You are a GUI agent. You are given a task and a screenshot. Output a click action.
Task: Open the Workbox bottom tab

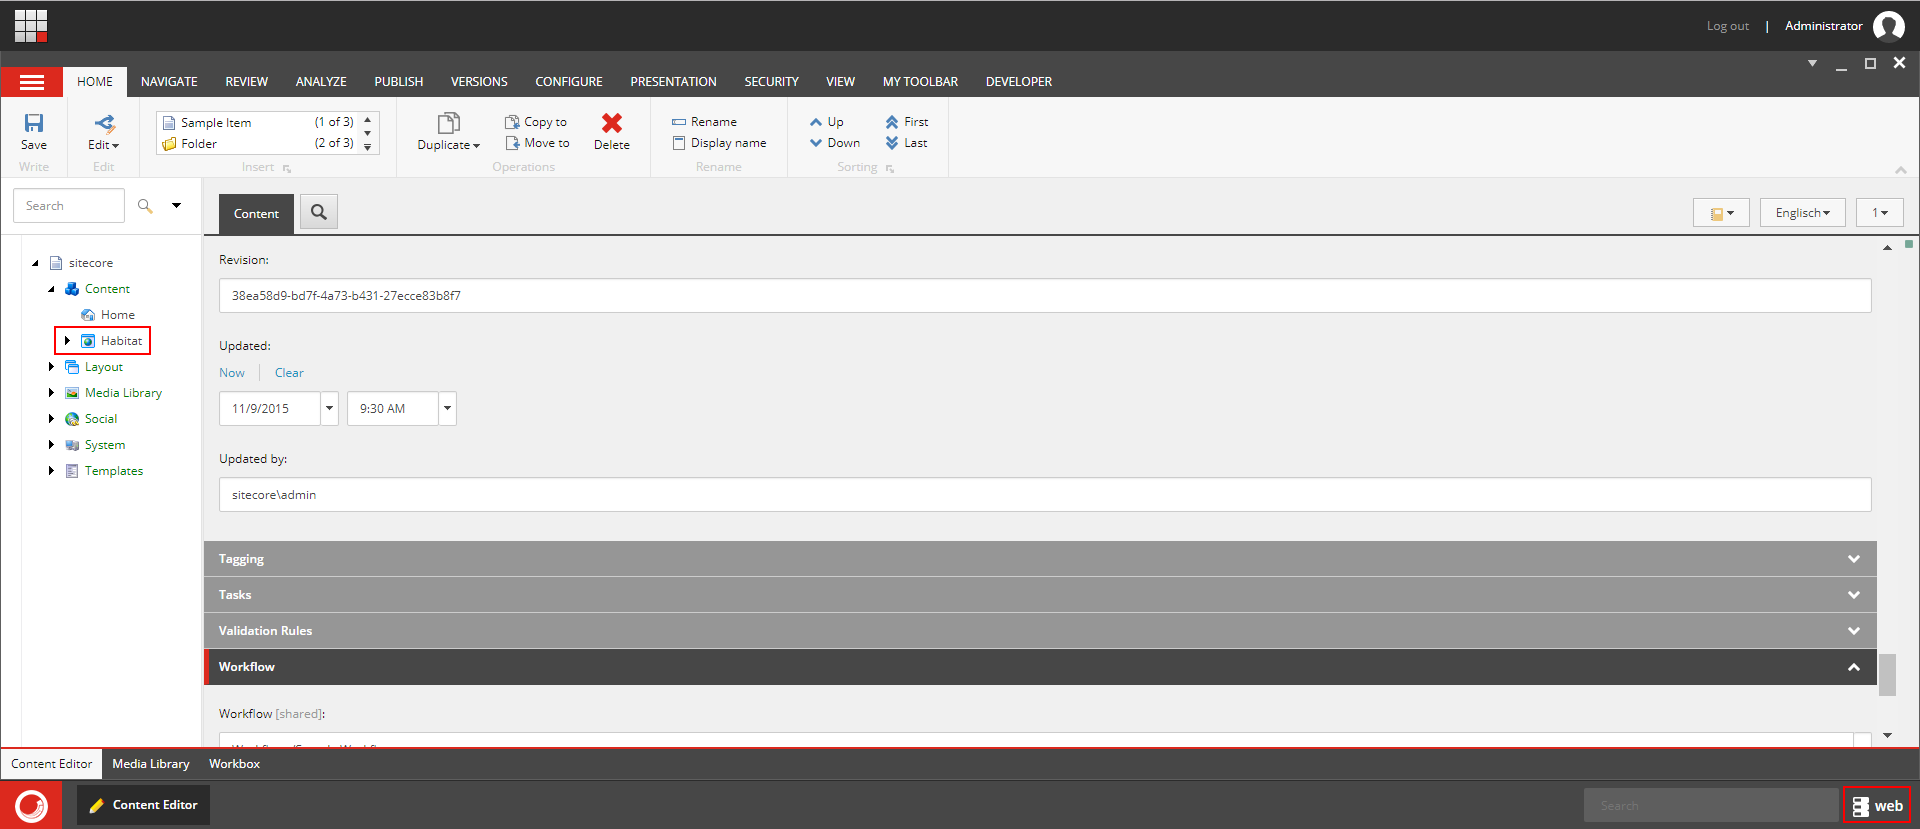click(234, 764)
